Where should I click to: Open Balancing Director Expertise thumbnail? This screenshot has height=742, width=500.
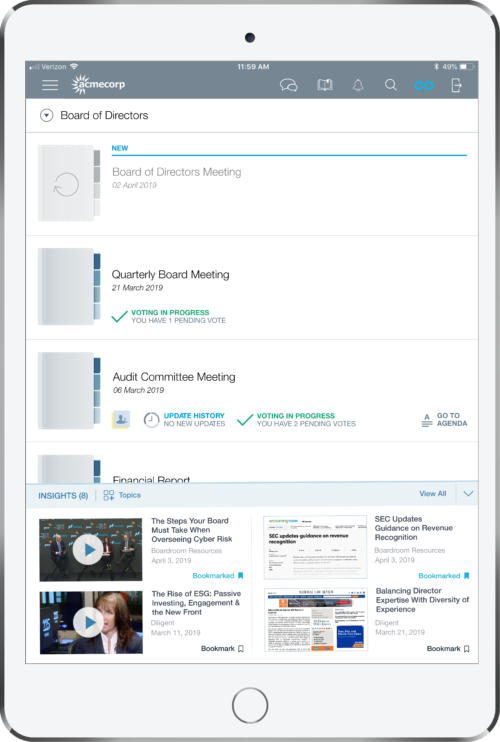click(316, 619)
